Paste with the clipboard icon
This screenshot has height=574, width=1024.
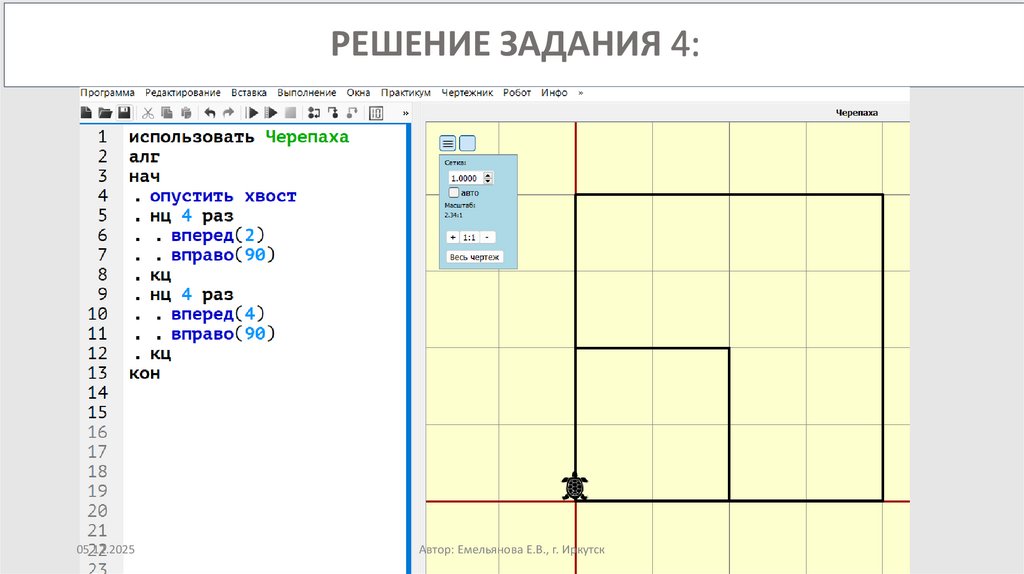tap(185, 113)
